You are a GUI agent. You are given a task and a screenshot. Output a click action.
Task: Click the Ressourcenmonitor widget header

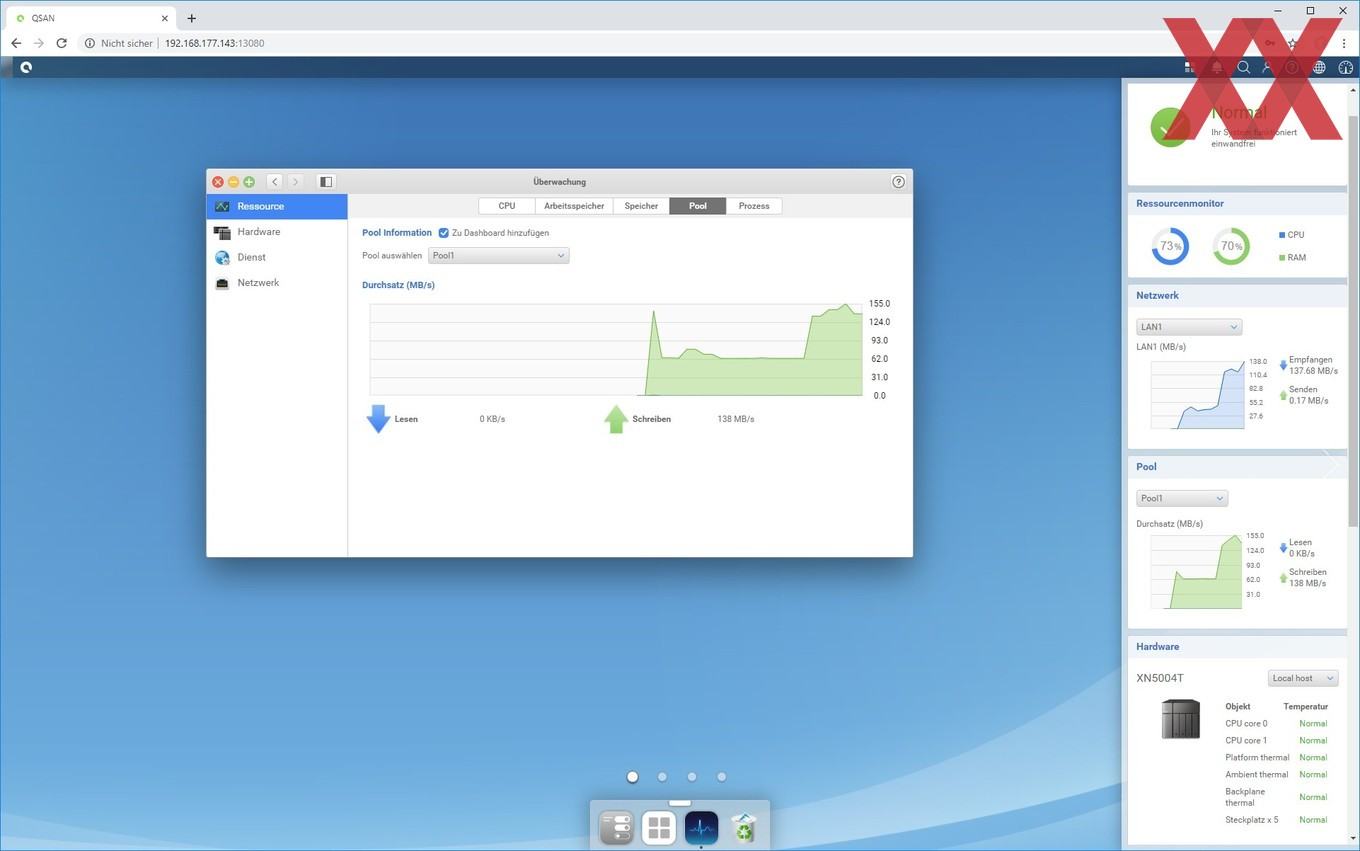click(1237, 203)
